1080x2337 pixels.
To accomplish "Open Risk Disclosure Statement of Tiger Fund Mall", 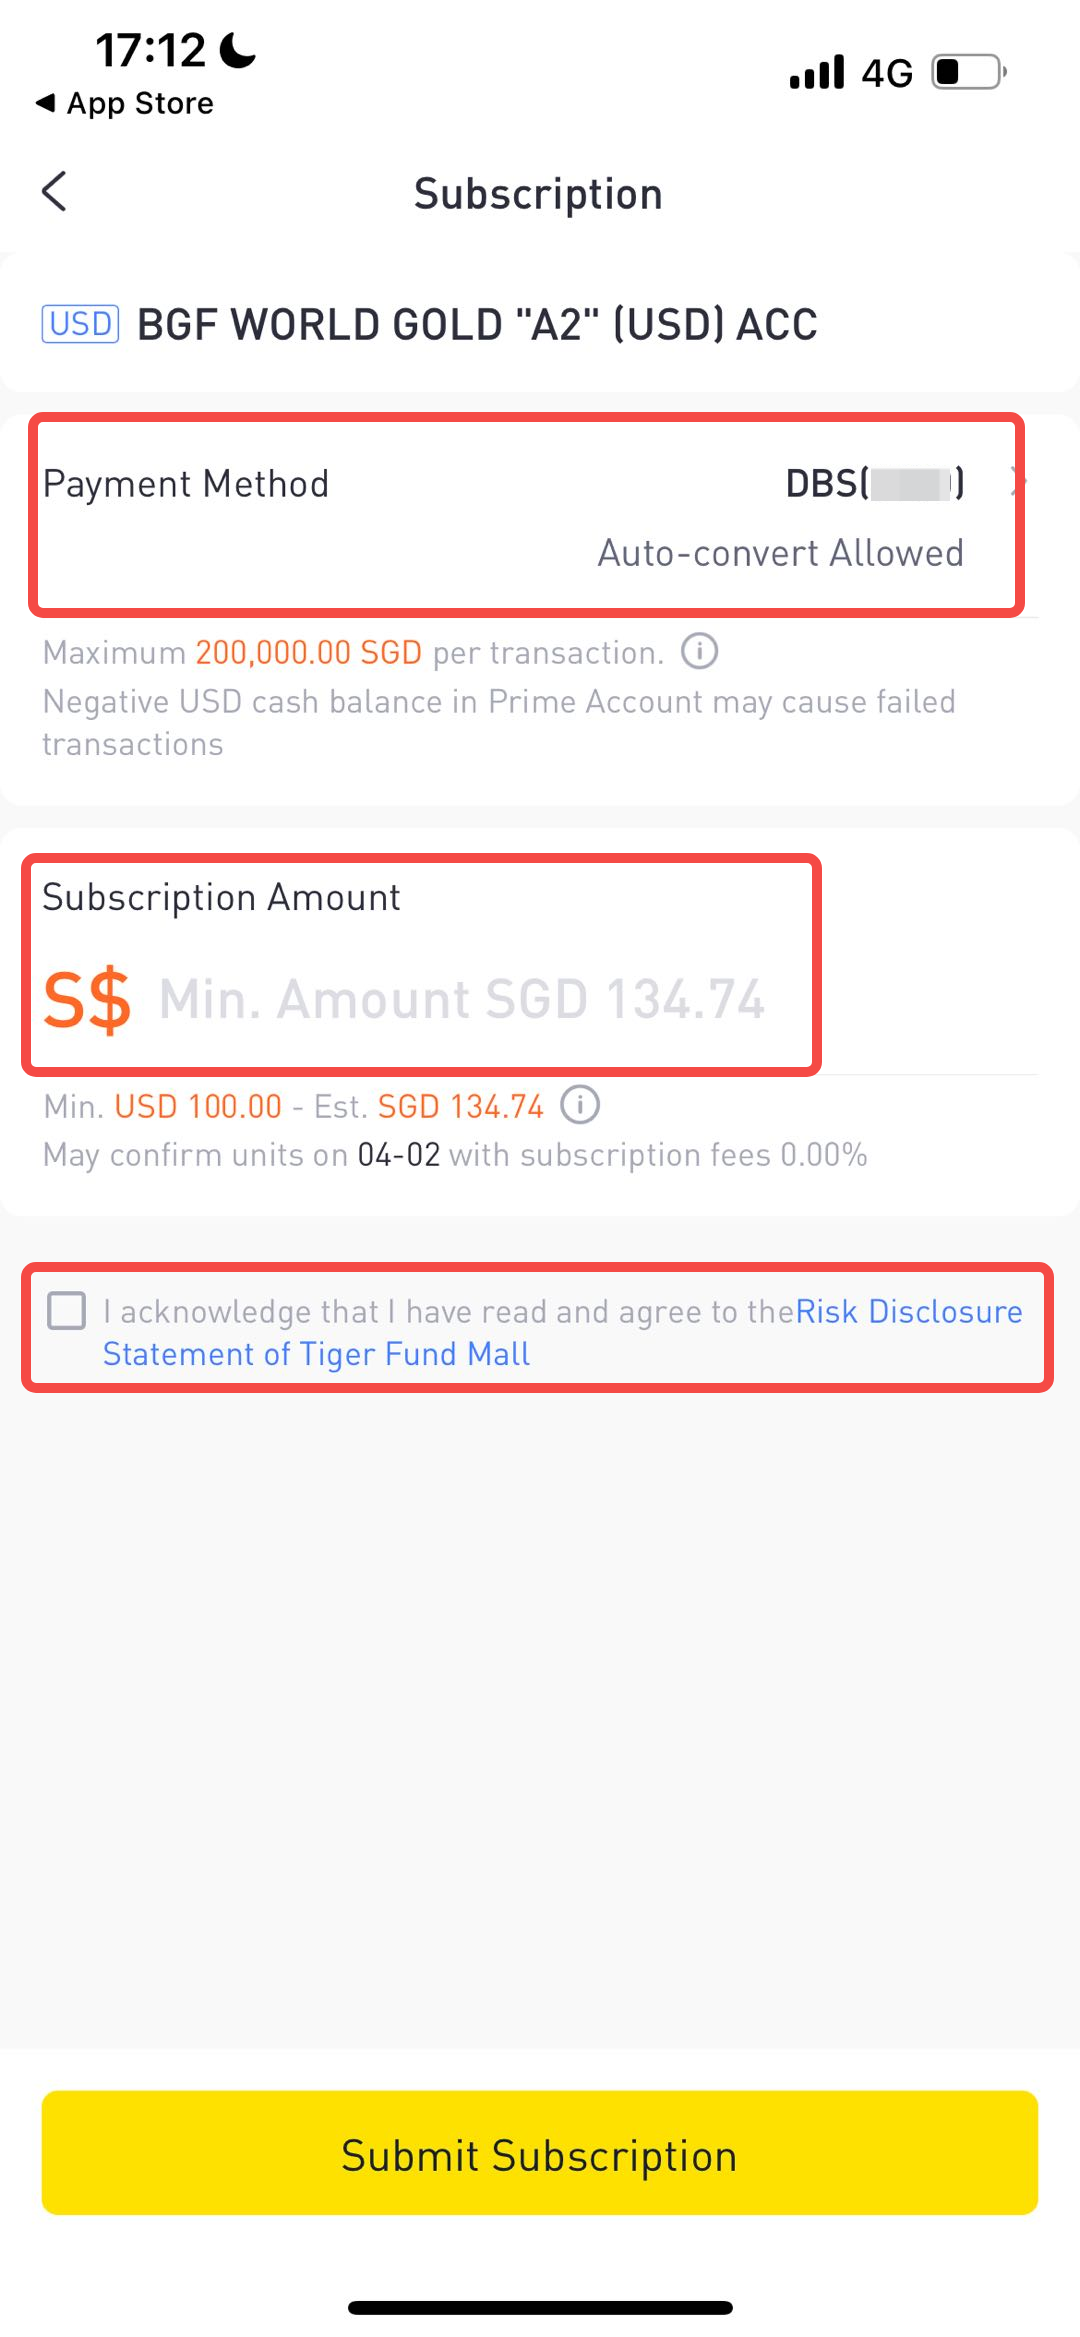I will 563,1332.
